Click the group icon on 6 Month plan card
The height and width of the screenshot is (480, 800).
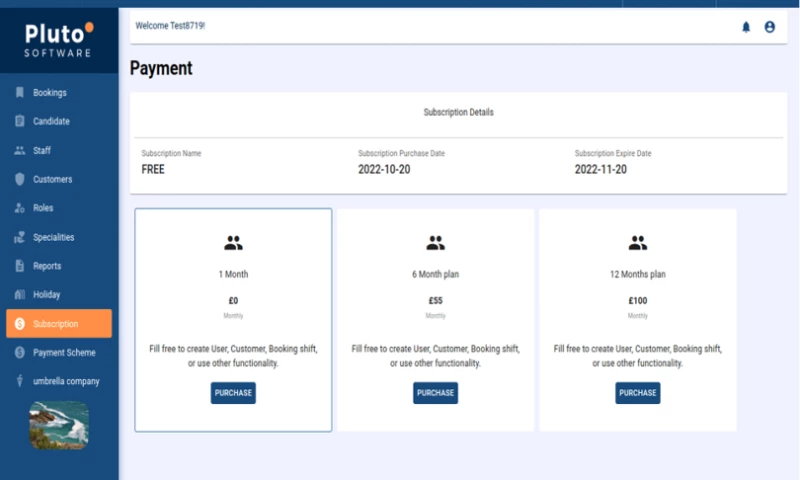[x=435, y=243]
